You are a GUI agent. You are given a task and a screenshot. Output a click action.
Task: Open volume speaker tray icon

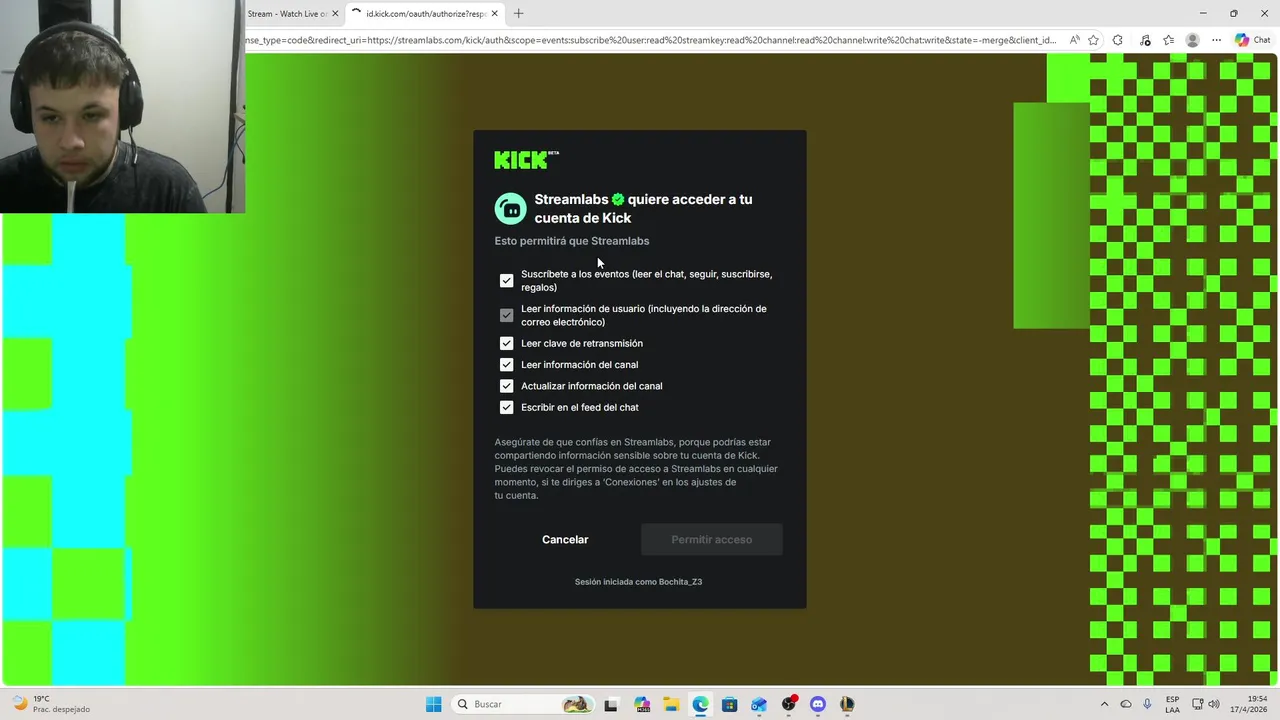[x=1215, y=704]
